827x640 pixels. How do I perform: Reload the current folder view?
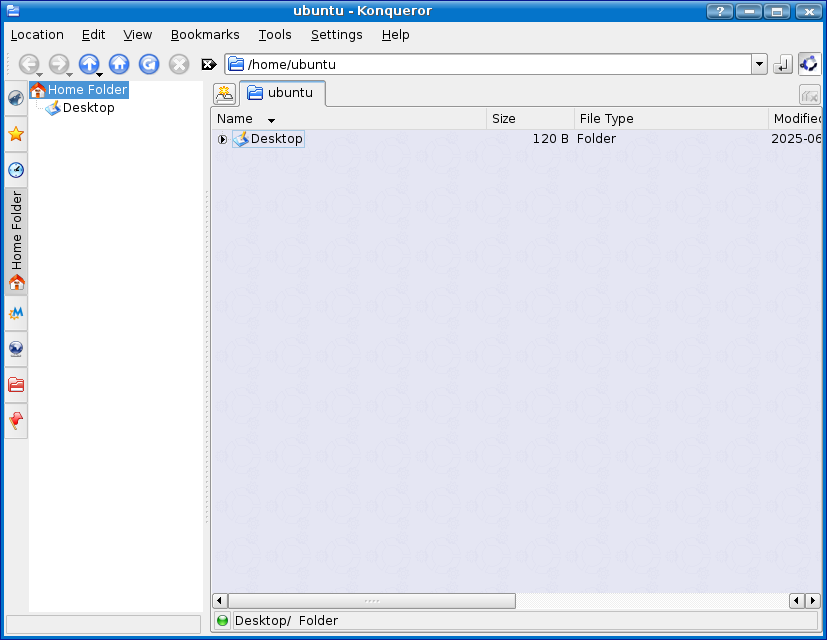tap(149, 64)
